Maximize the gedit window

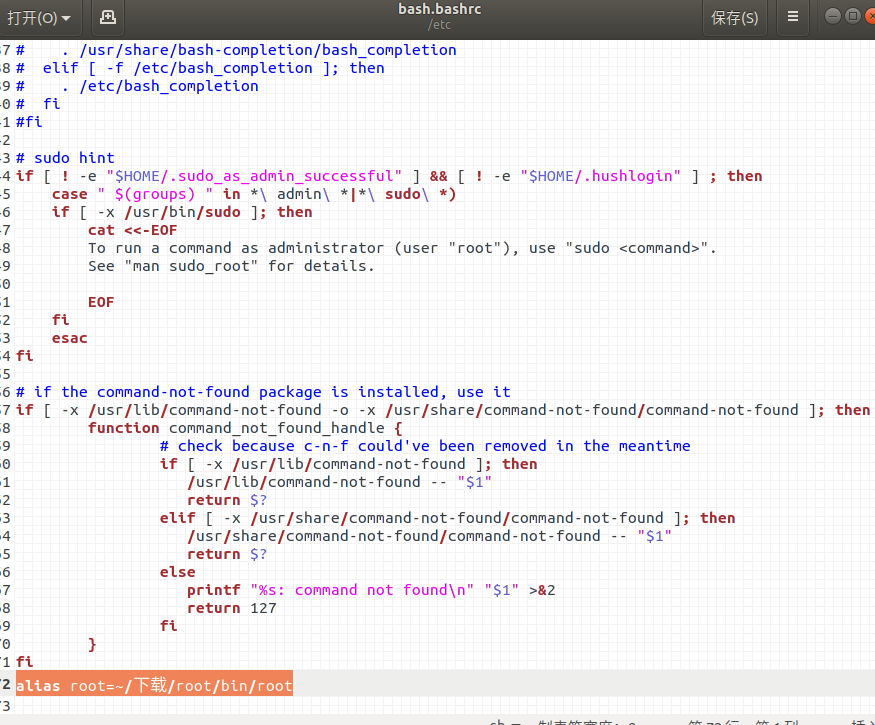point(852,16)
